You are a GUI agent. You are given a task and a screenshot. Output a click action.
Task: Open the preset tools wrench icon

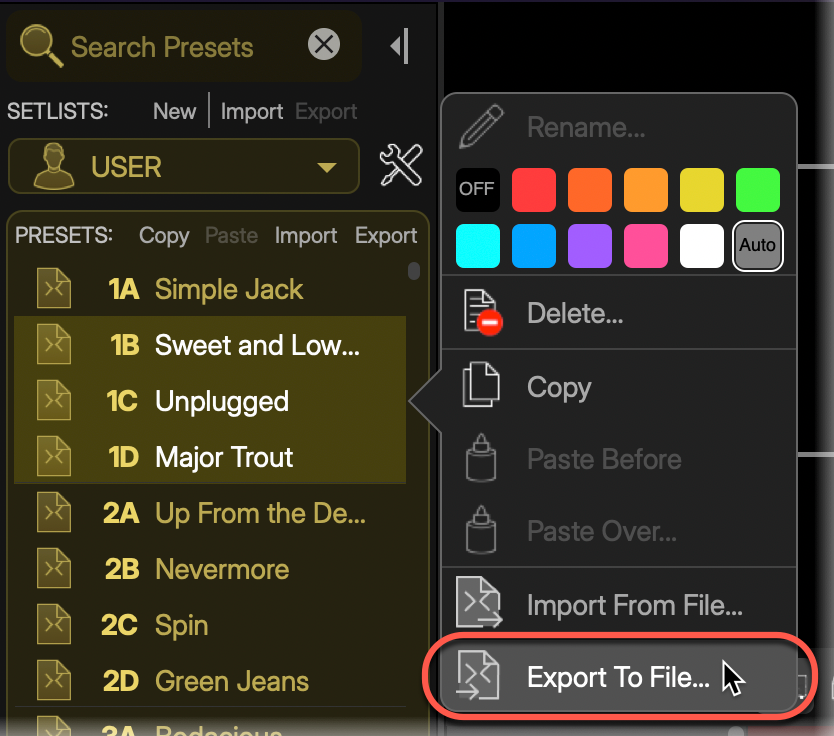coord(401,166)
